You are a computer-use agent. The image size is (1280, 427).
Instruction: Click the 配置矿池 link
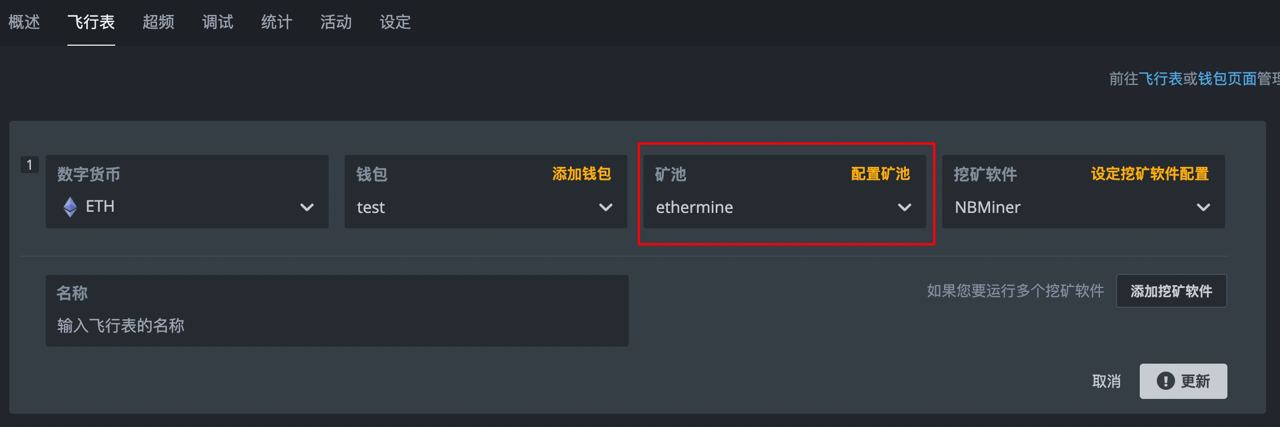[x=880, y=174]
